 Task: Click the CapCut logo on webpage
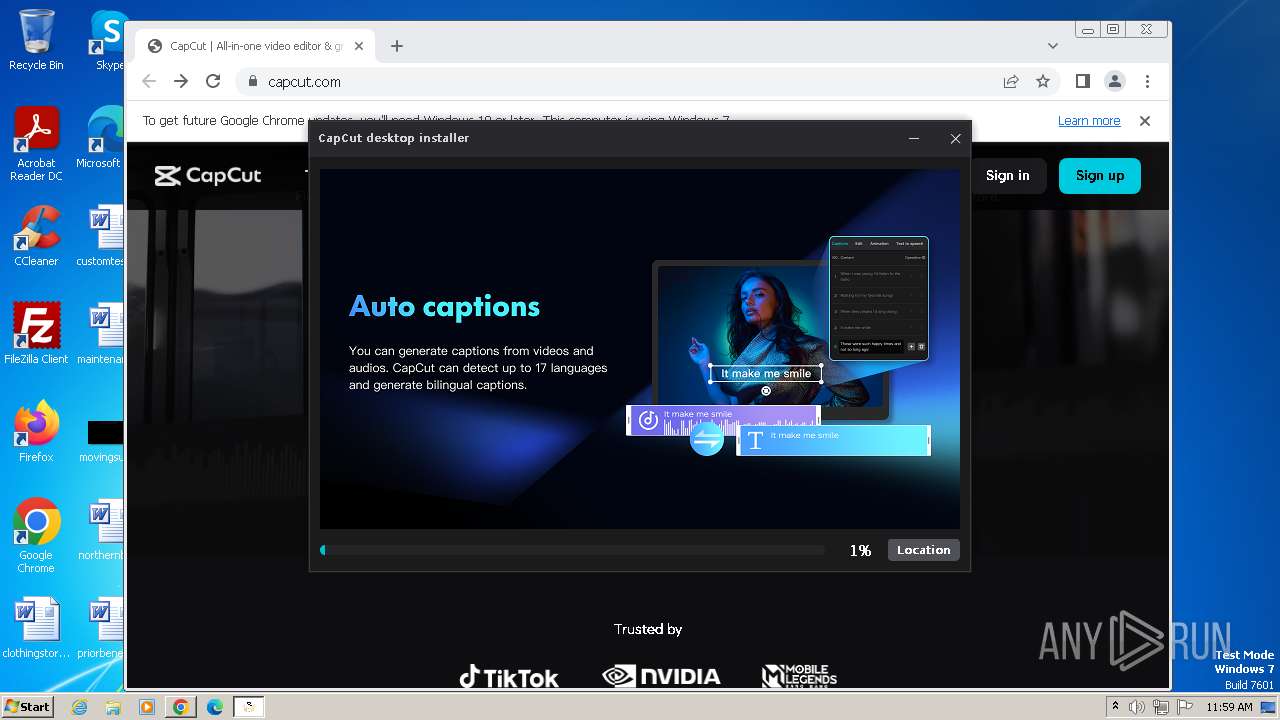pos(208,176)
